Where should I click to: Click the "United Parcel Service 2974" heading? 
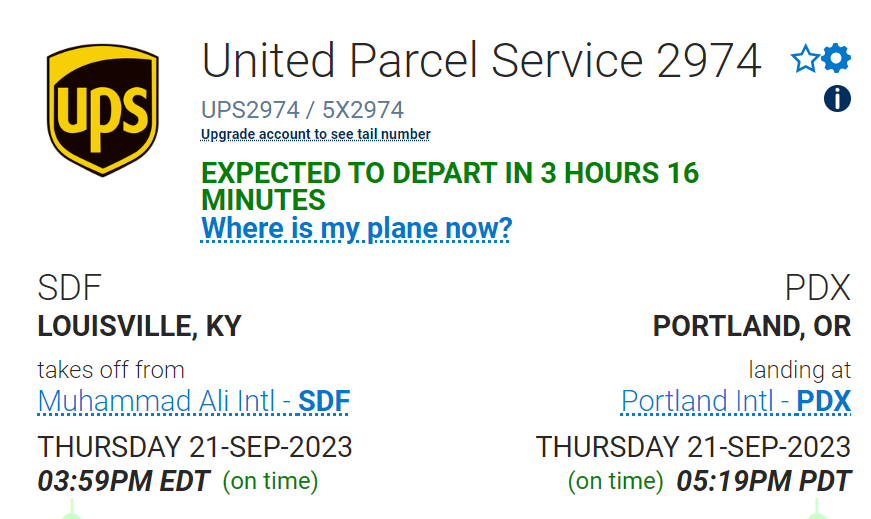(481, 61)
